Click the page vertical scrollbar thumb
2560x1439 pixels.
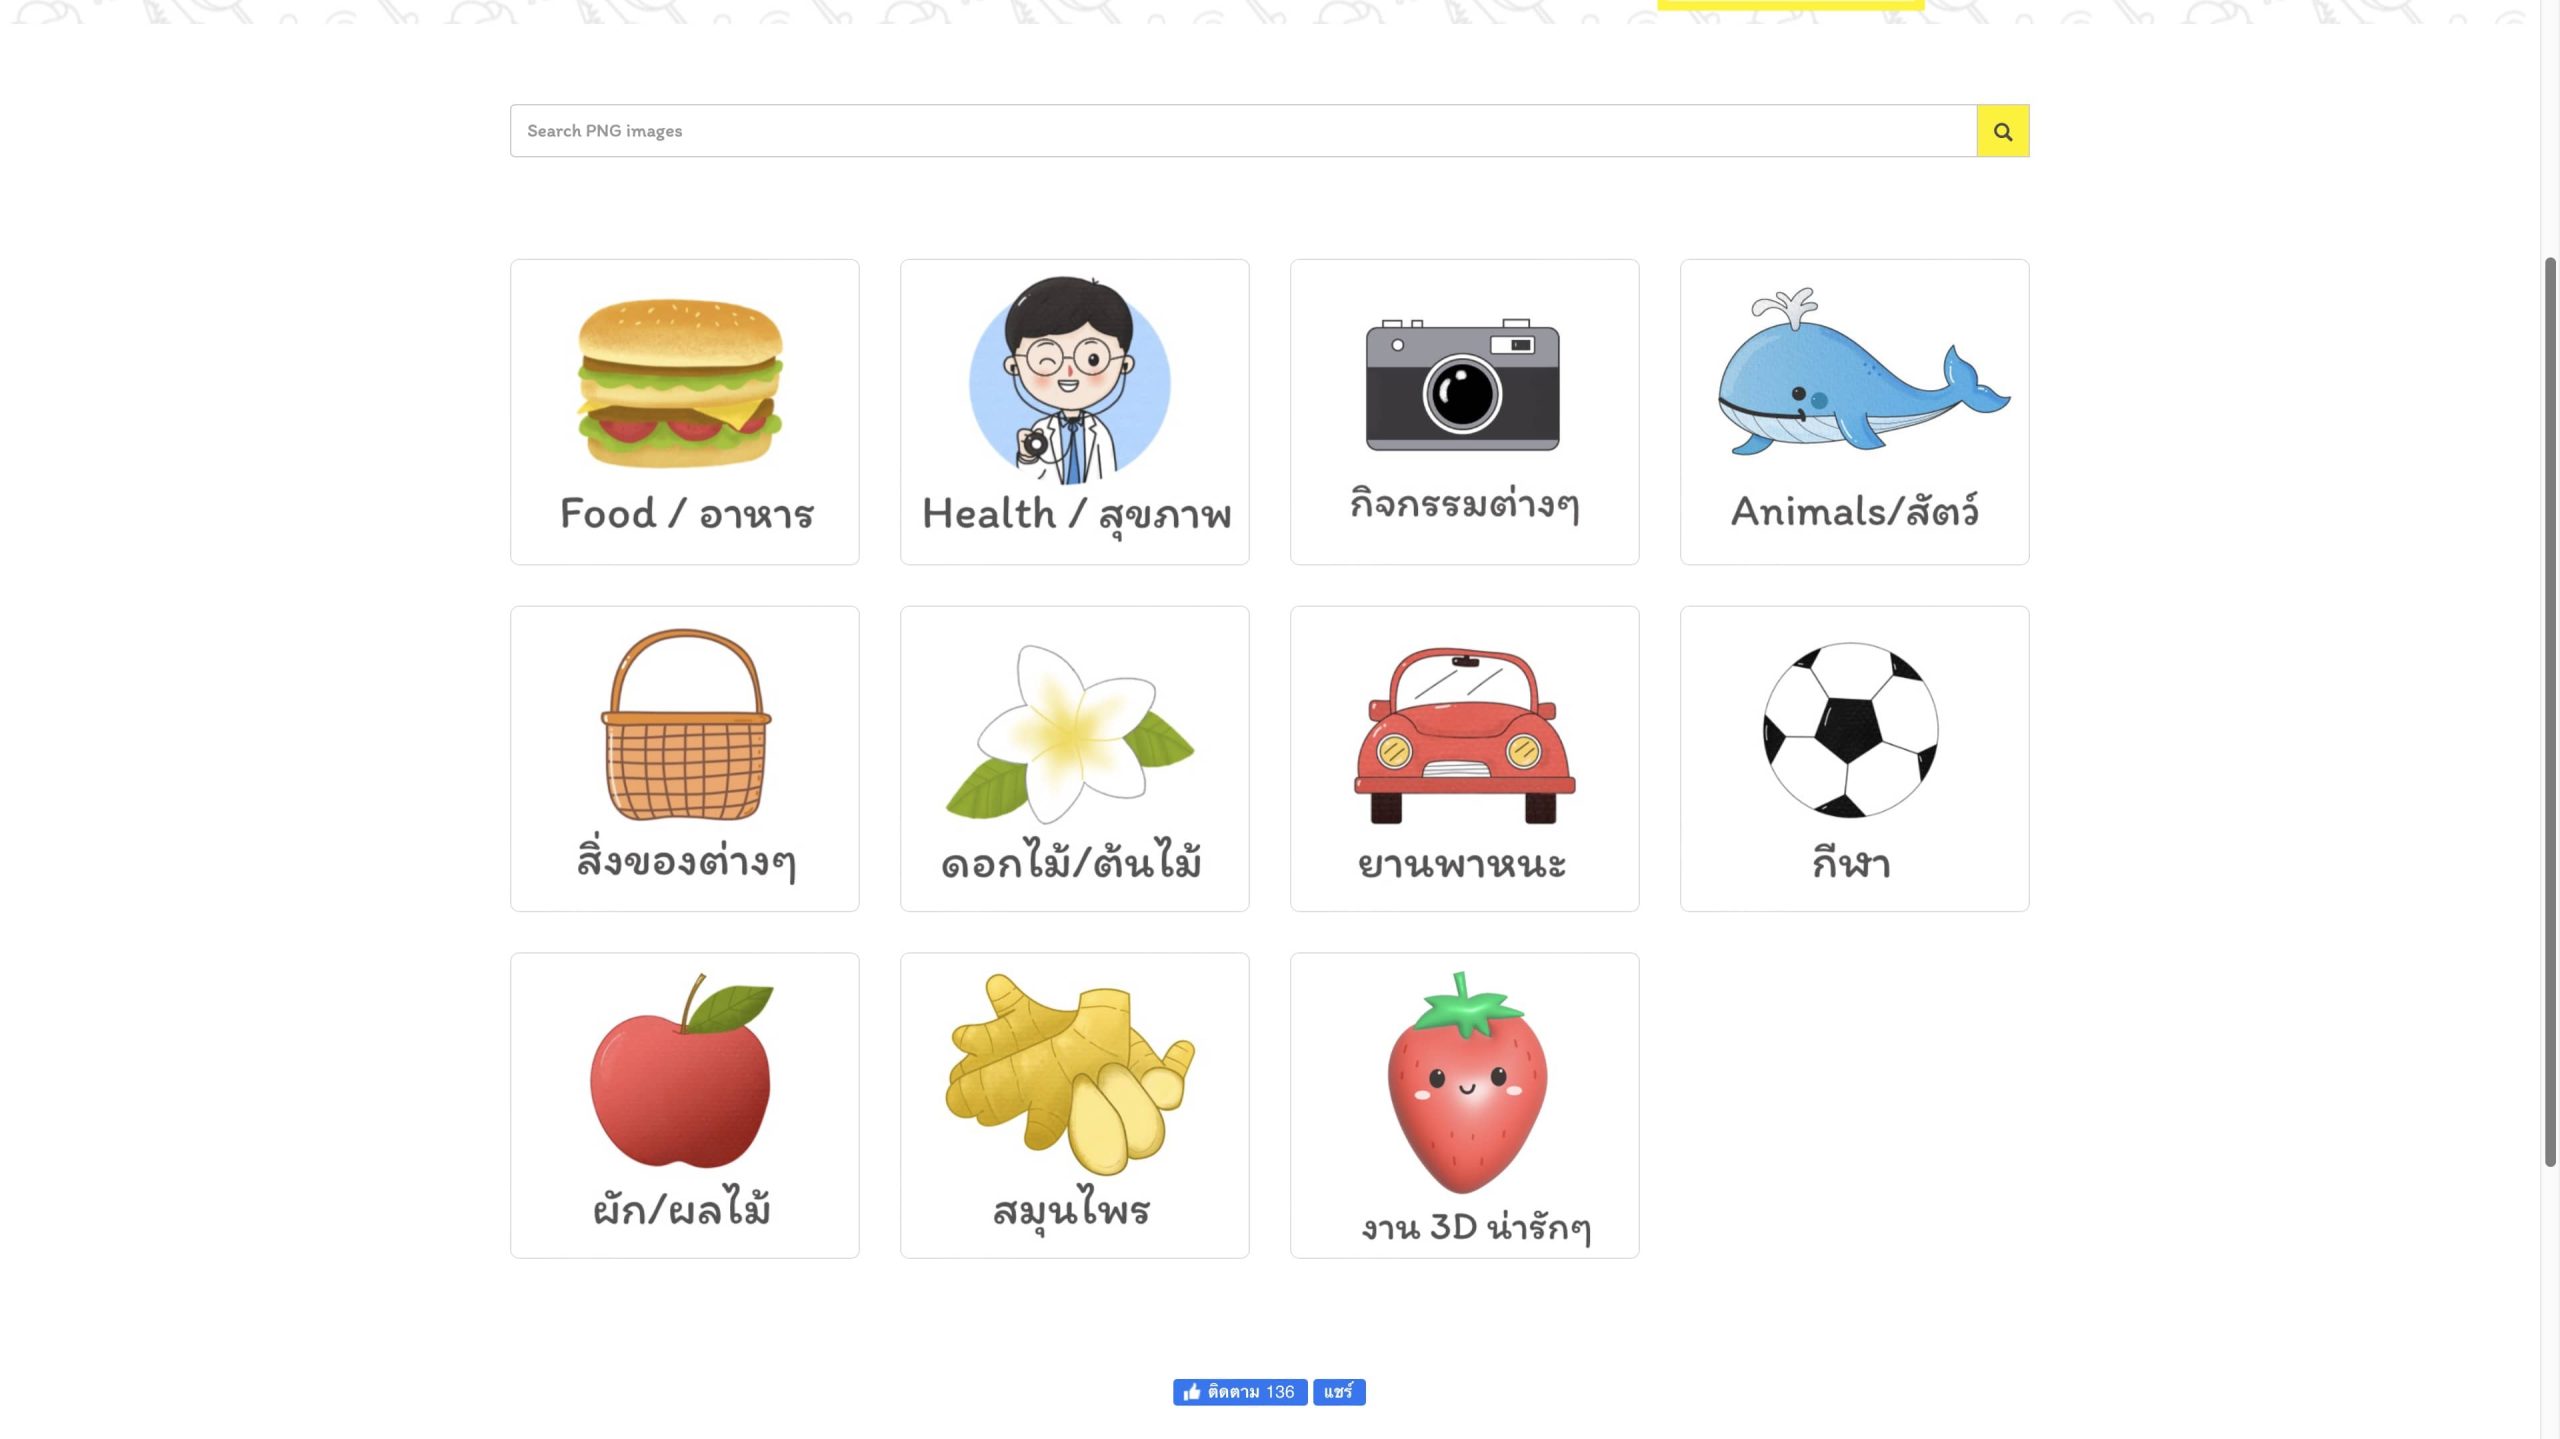click(x=2550, y=711)
